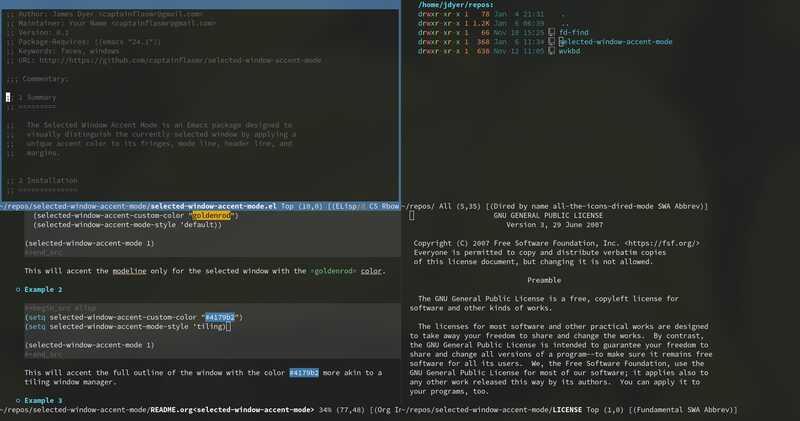Click the fd-find folder icon in dired
Screen dimensions: 800x421
(x=552, y=33)
